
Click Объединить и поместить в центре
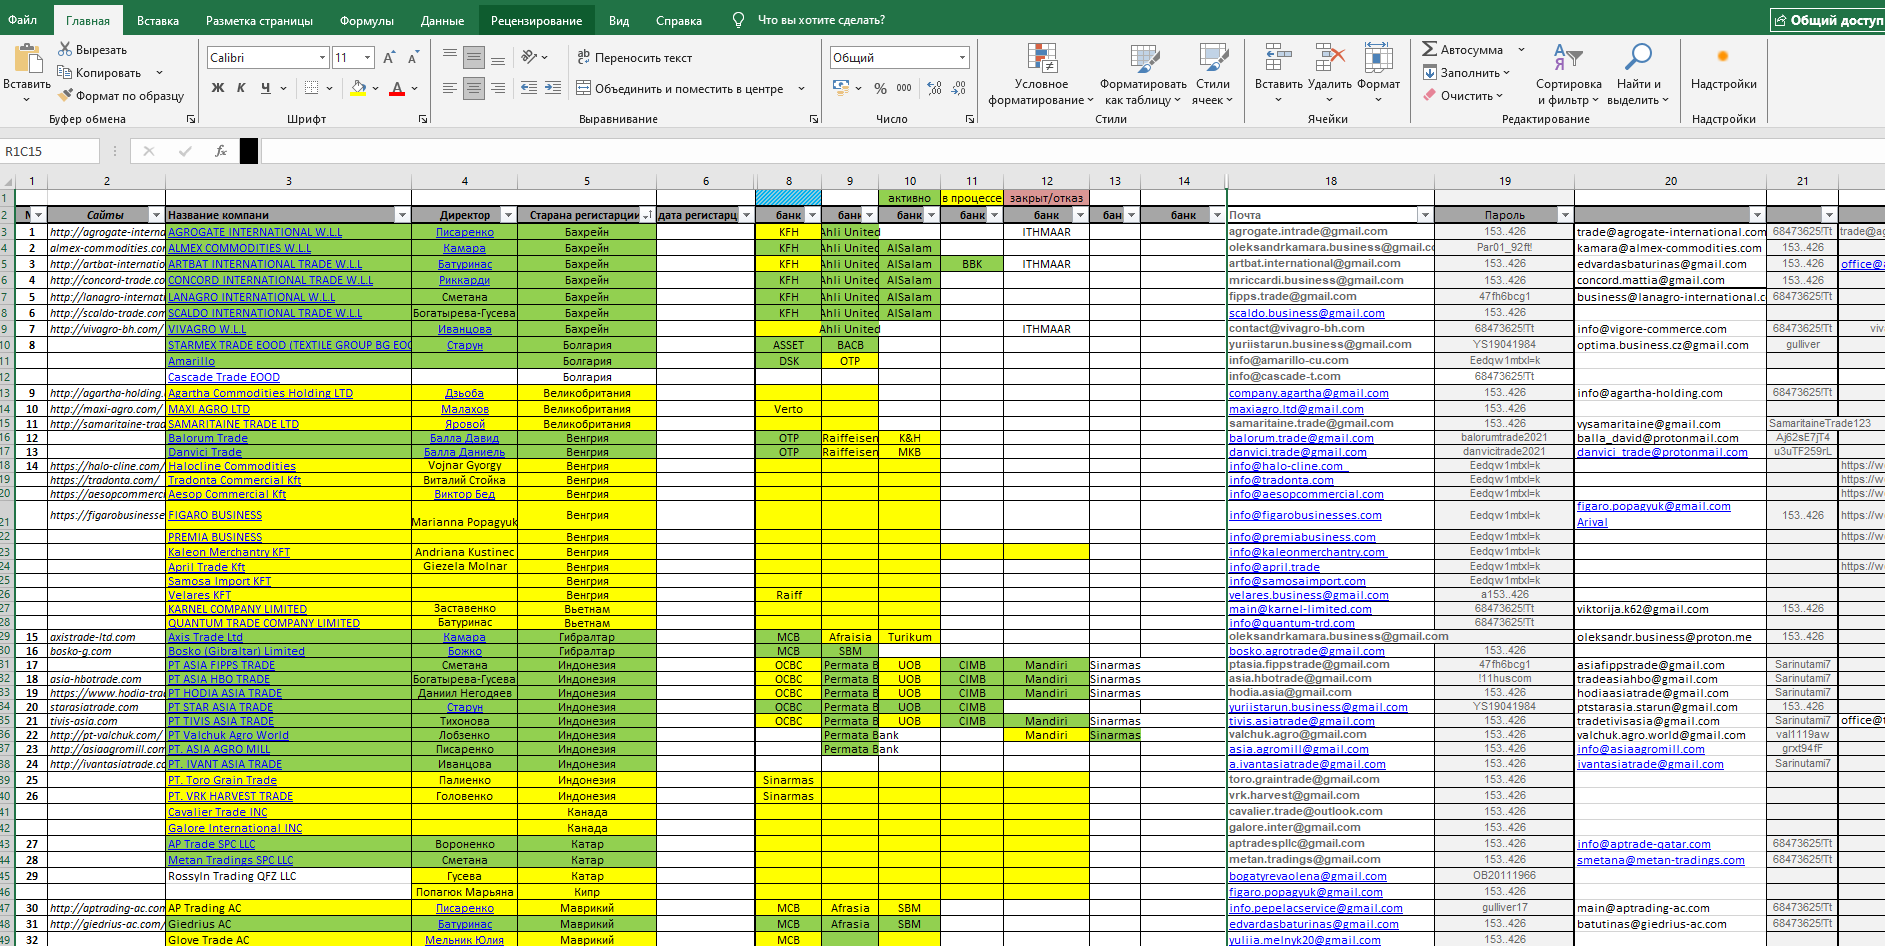tap(681, 88)
